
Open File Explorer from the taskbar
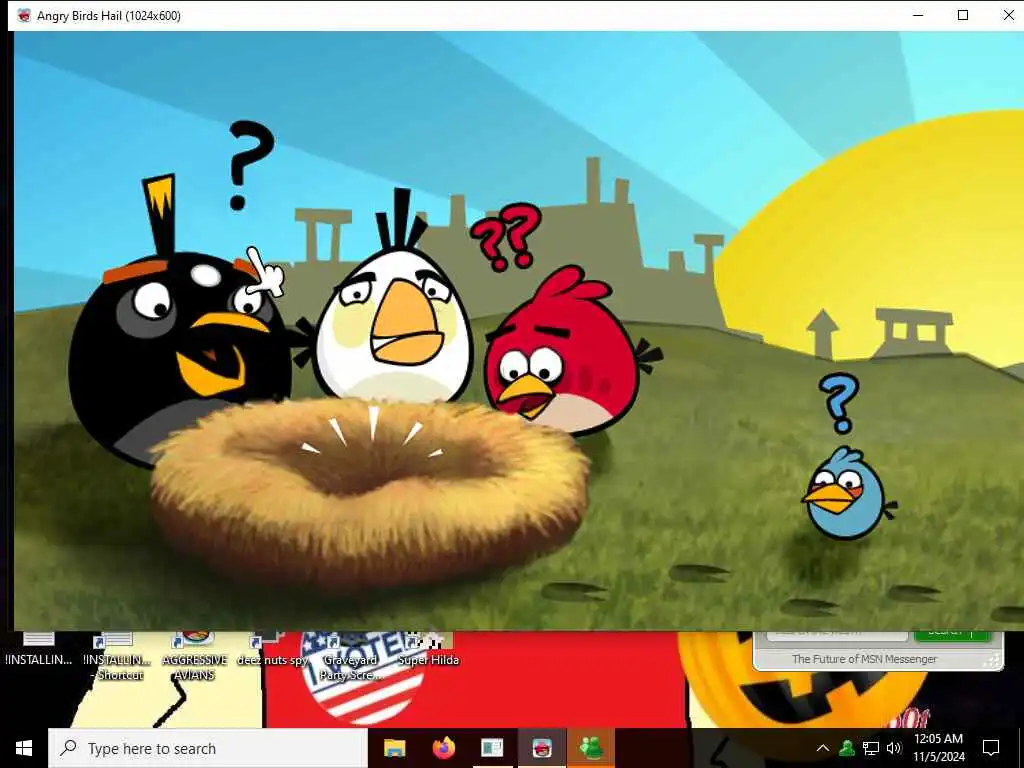tap(394, 748)
